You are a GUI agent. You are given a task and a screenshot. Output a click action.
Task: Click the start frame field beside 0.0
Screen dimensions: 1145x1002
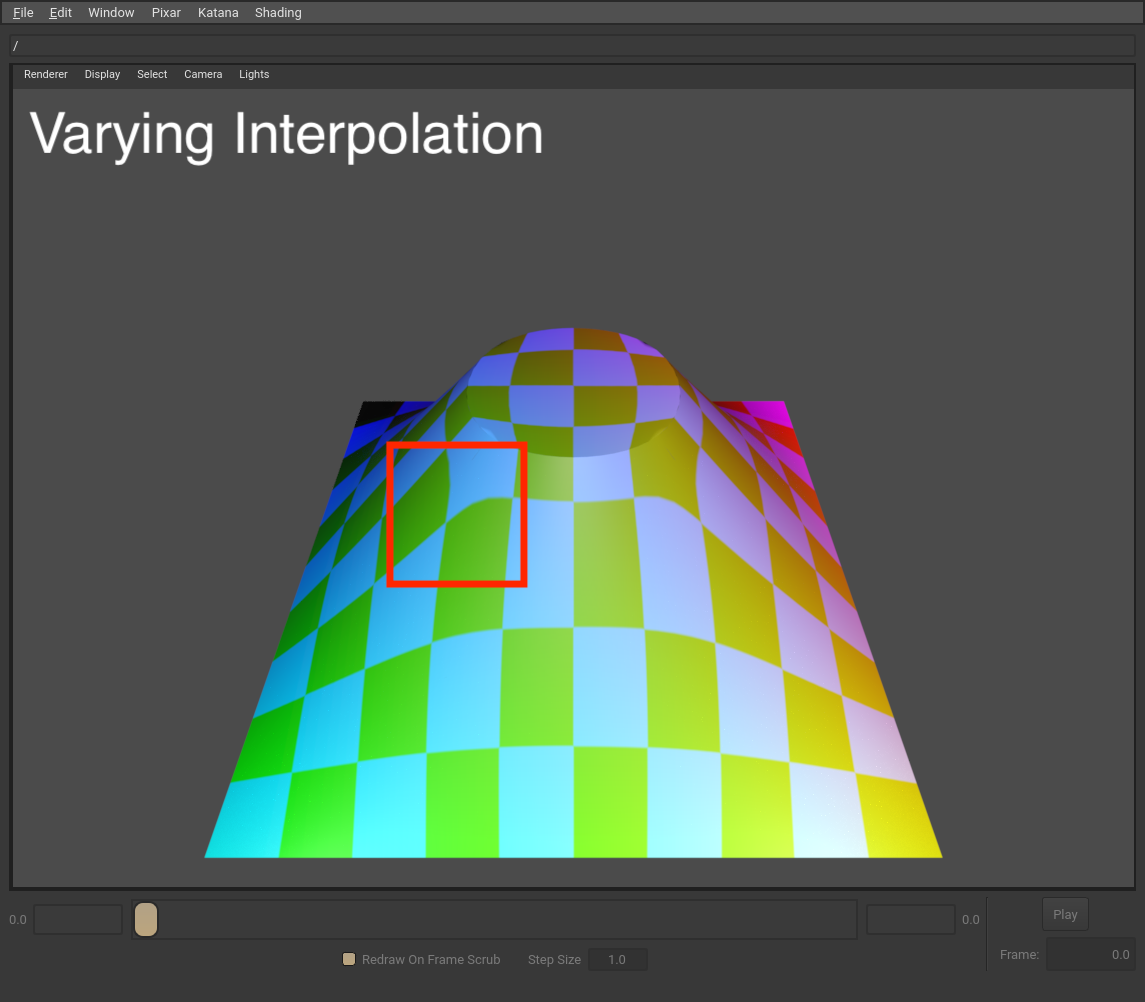coord(77,919)
